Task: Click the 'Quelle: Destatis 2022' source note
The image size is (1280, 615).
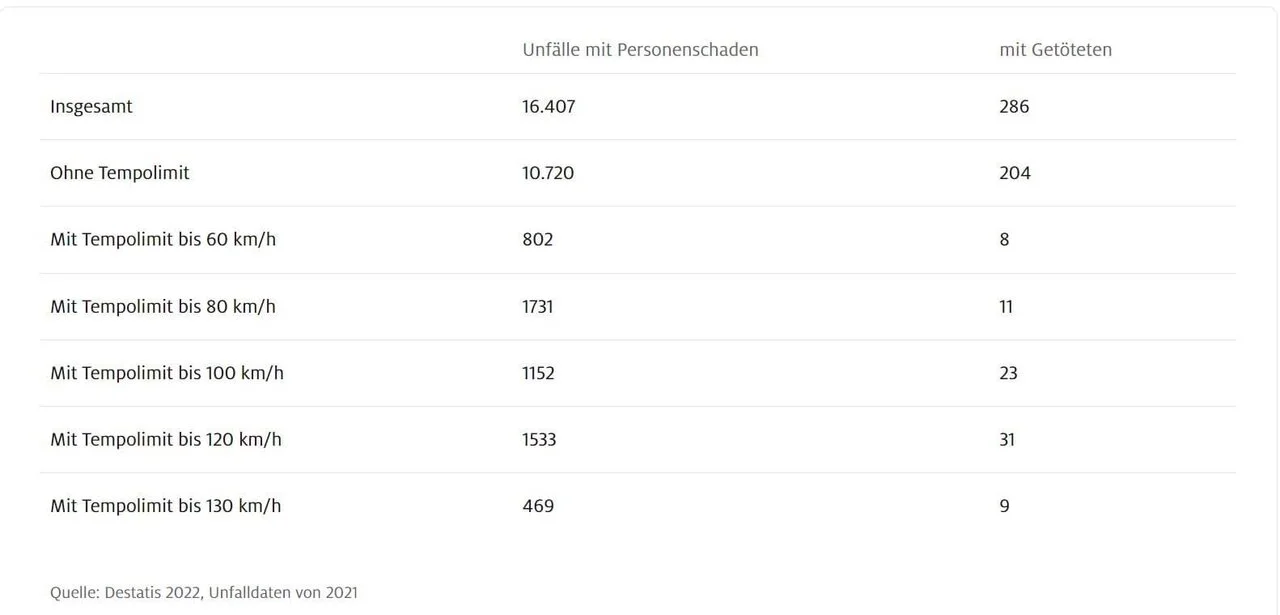Action: tap(203, 593)
